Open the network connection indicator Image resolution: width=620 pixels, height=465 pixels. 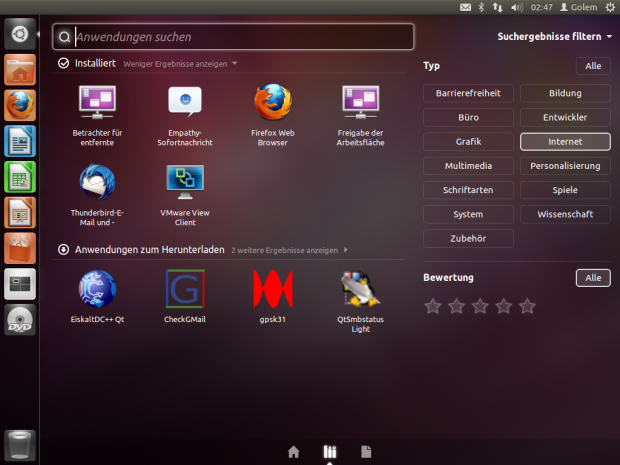[x=497, y=7]
